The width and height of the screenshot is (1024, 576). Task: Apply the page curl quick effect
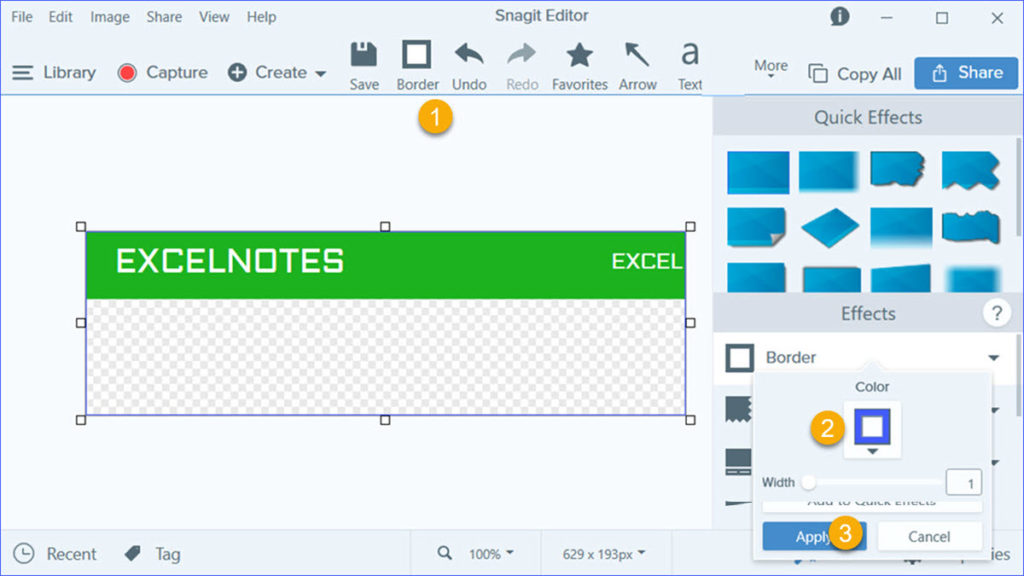(x=757, y=227)
